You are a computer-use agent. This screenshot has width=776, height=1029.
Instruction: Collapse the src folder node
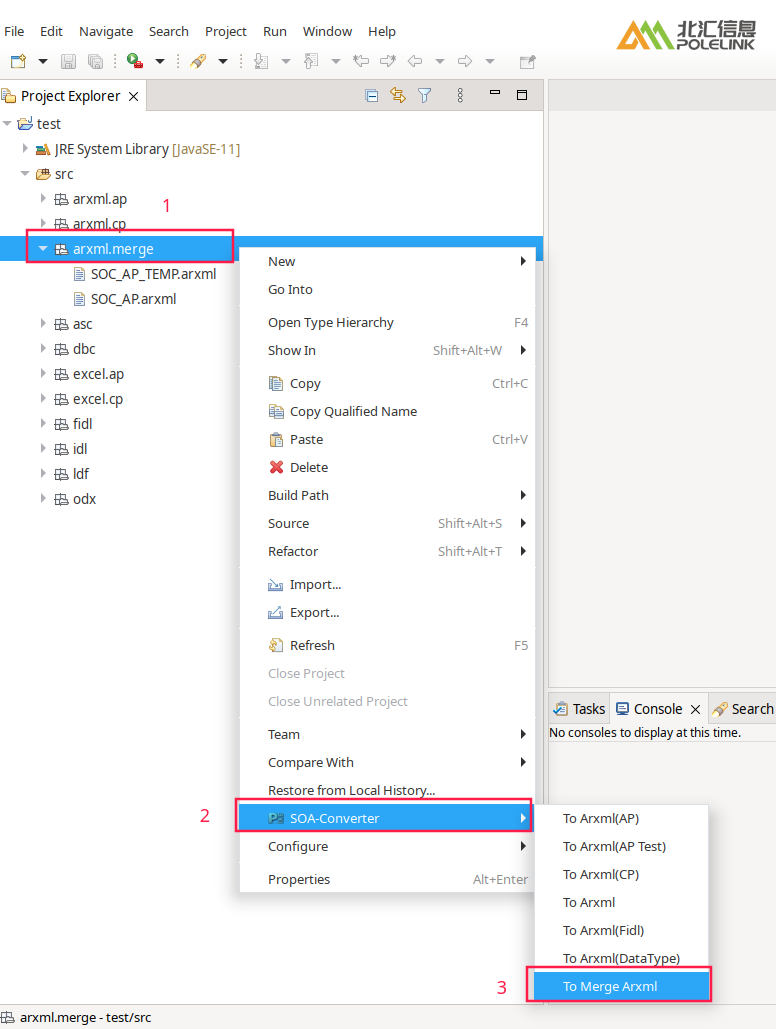pyautogui.click(x=25, y=174)
